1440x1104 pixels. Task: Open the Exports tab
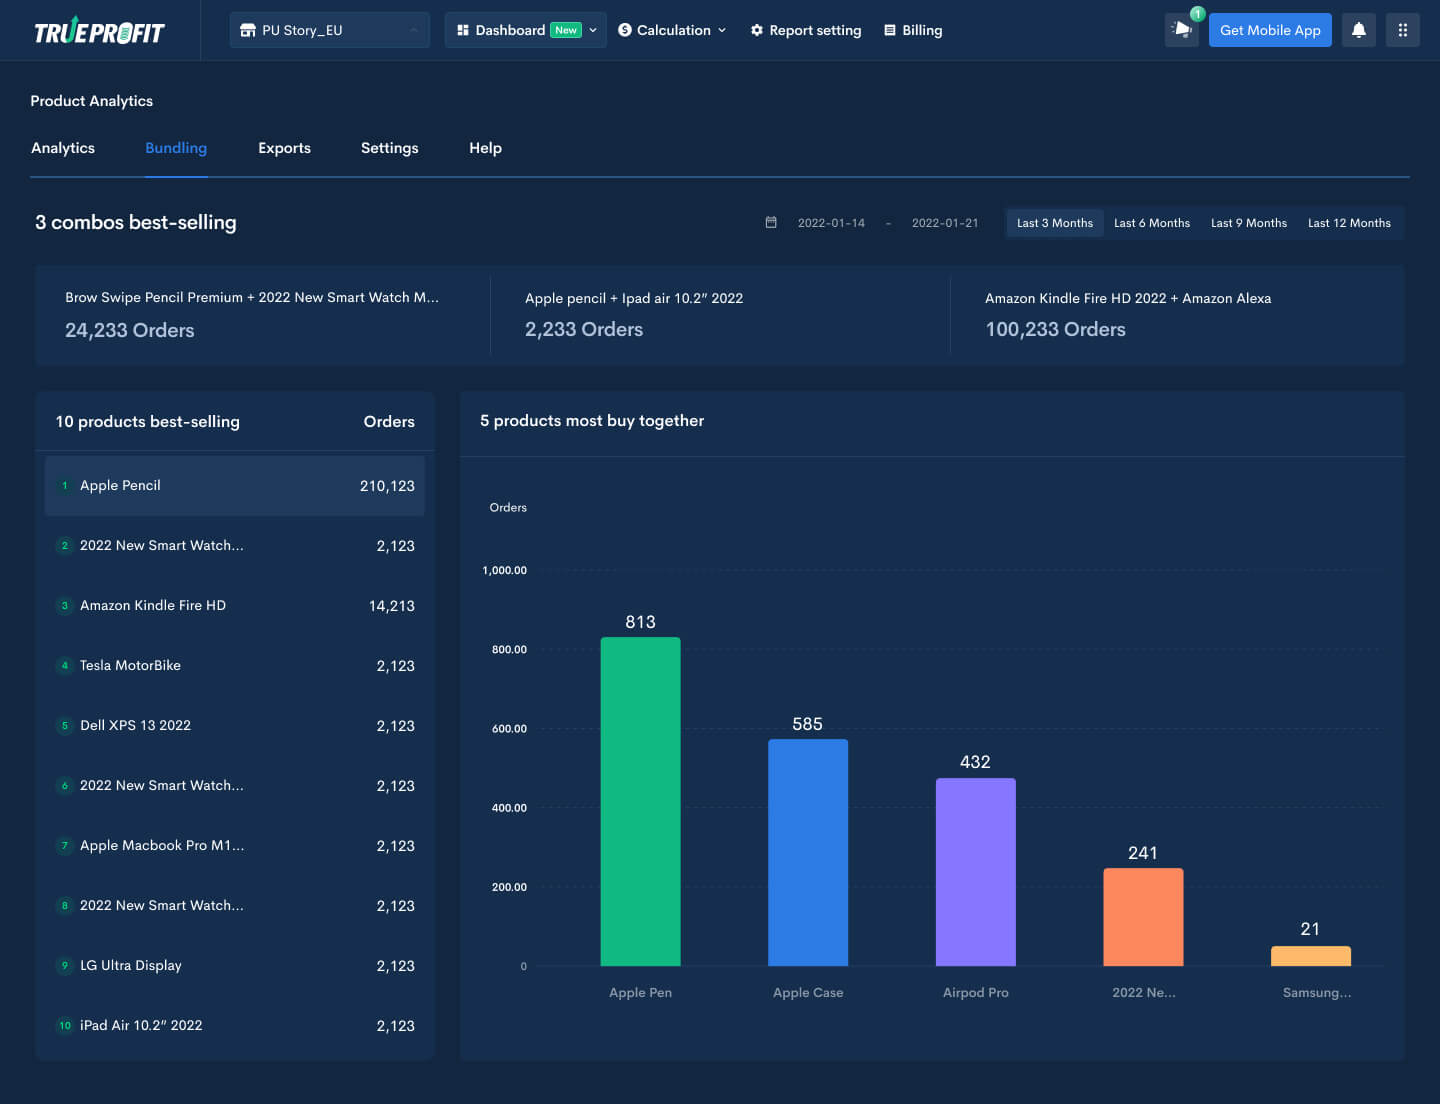tap(284, 147)
